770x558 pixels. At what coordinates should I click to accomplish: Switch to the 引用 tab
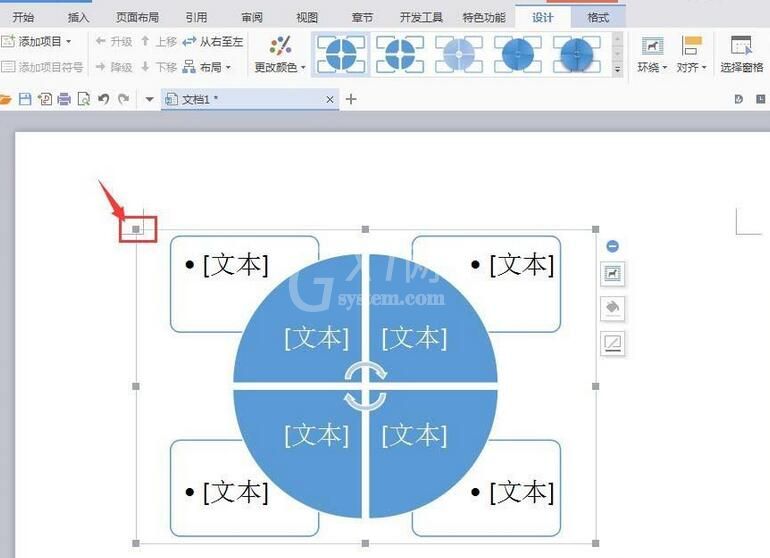[x=196, y=18]
